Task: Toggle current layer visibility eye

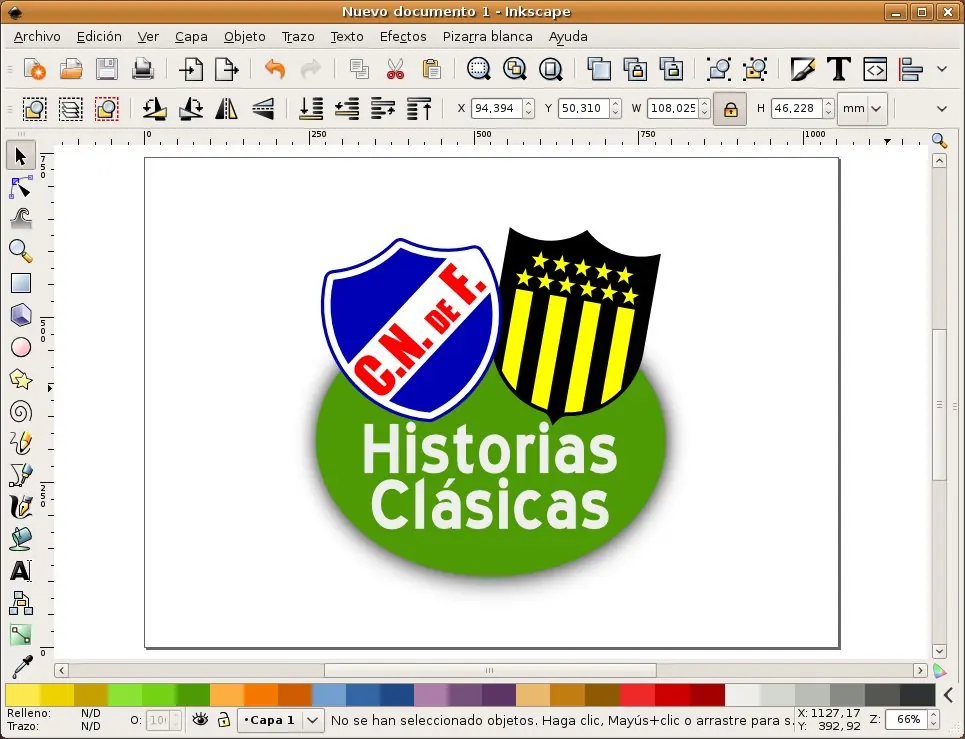Action: coord(199,719)
